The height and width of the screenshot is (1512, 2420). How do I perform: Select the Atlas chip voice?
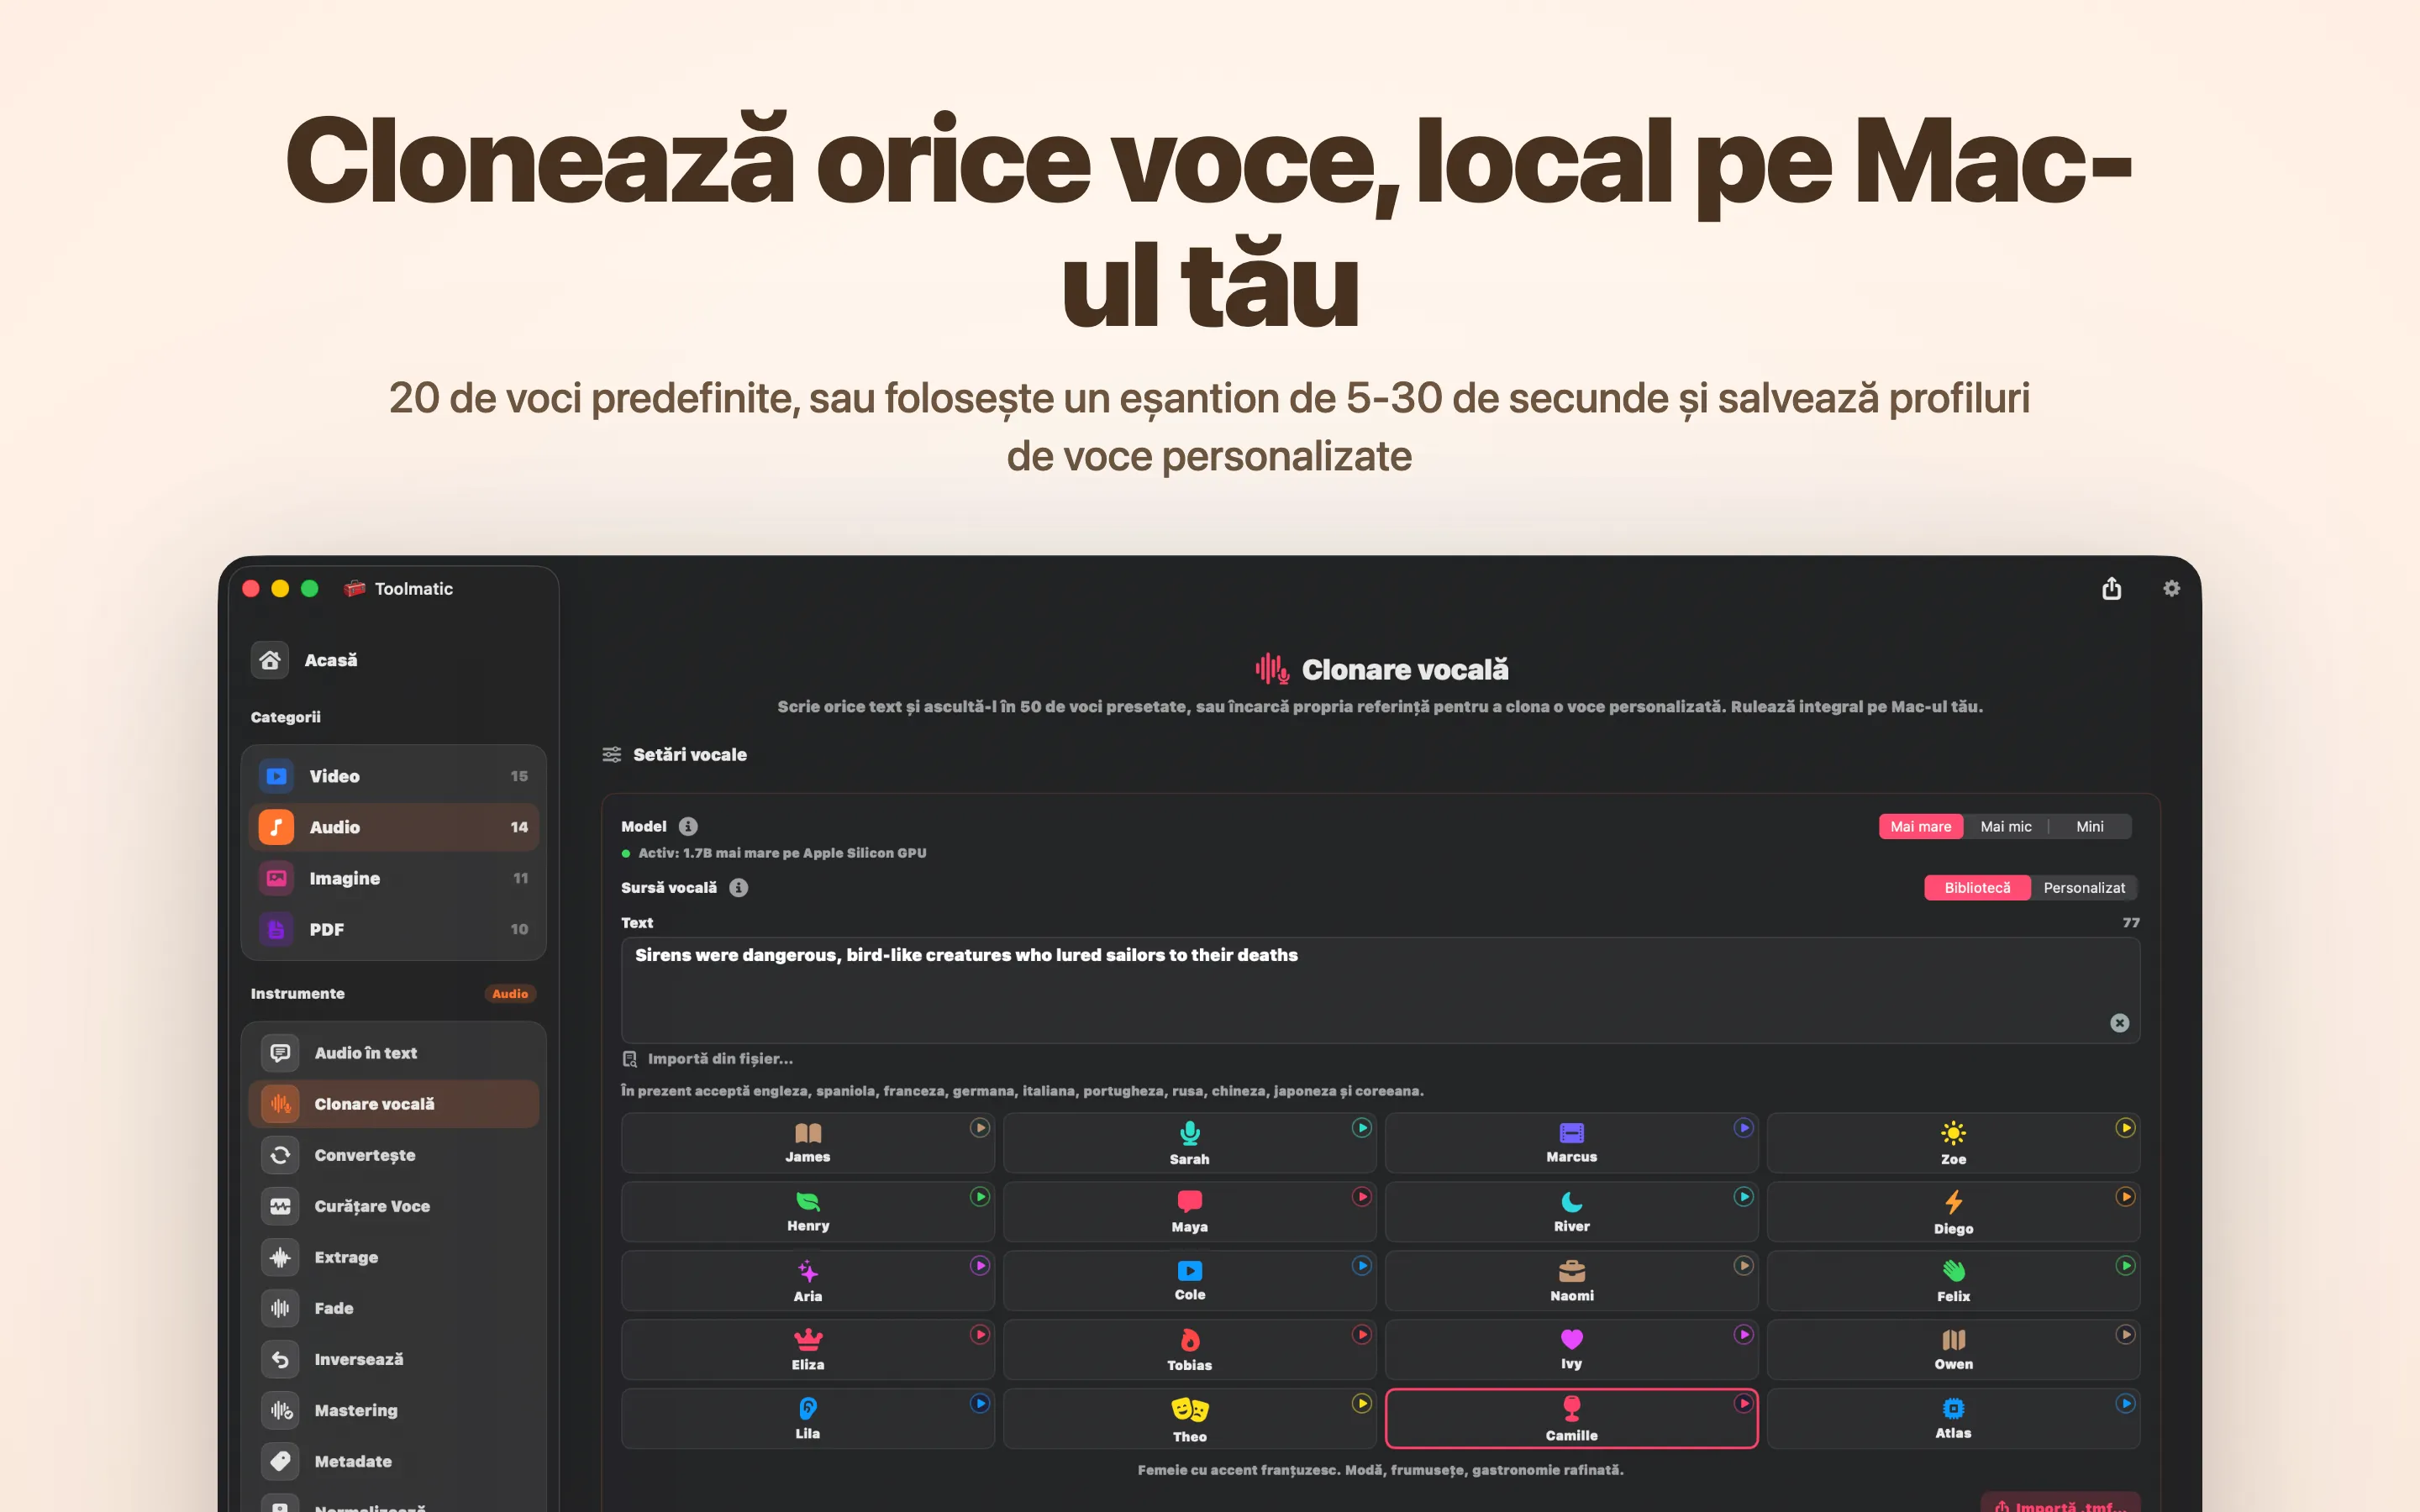click(x=1954, y=1419)
